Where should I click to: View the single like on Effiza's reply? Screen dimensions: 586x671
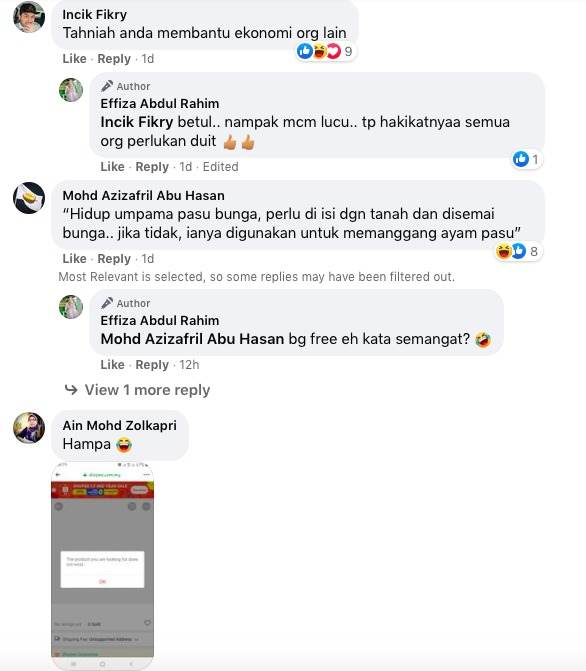[527, 159]
